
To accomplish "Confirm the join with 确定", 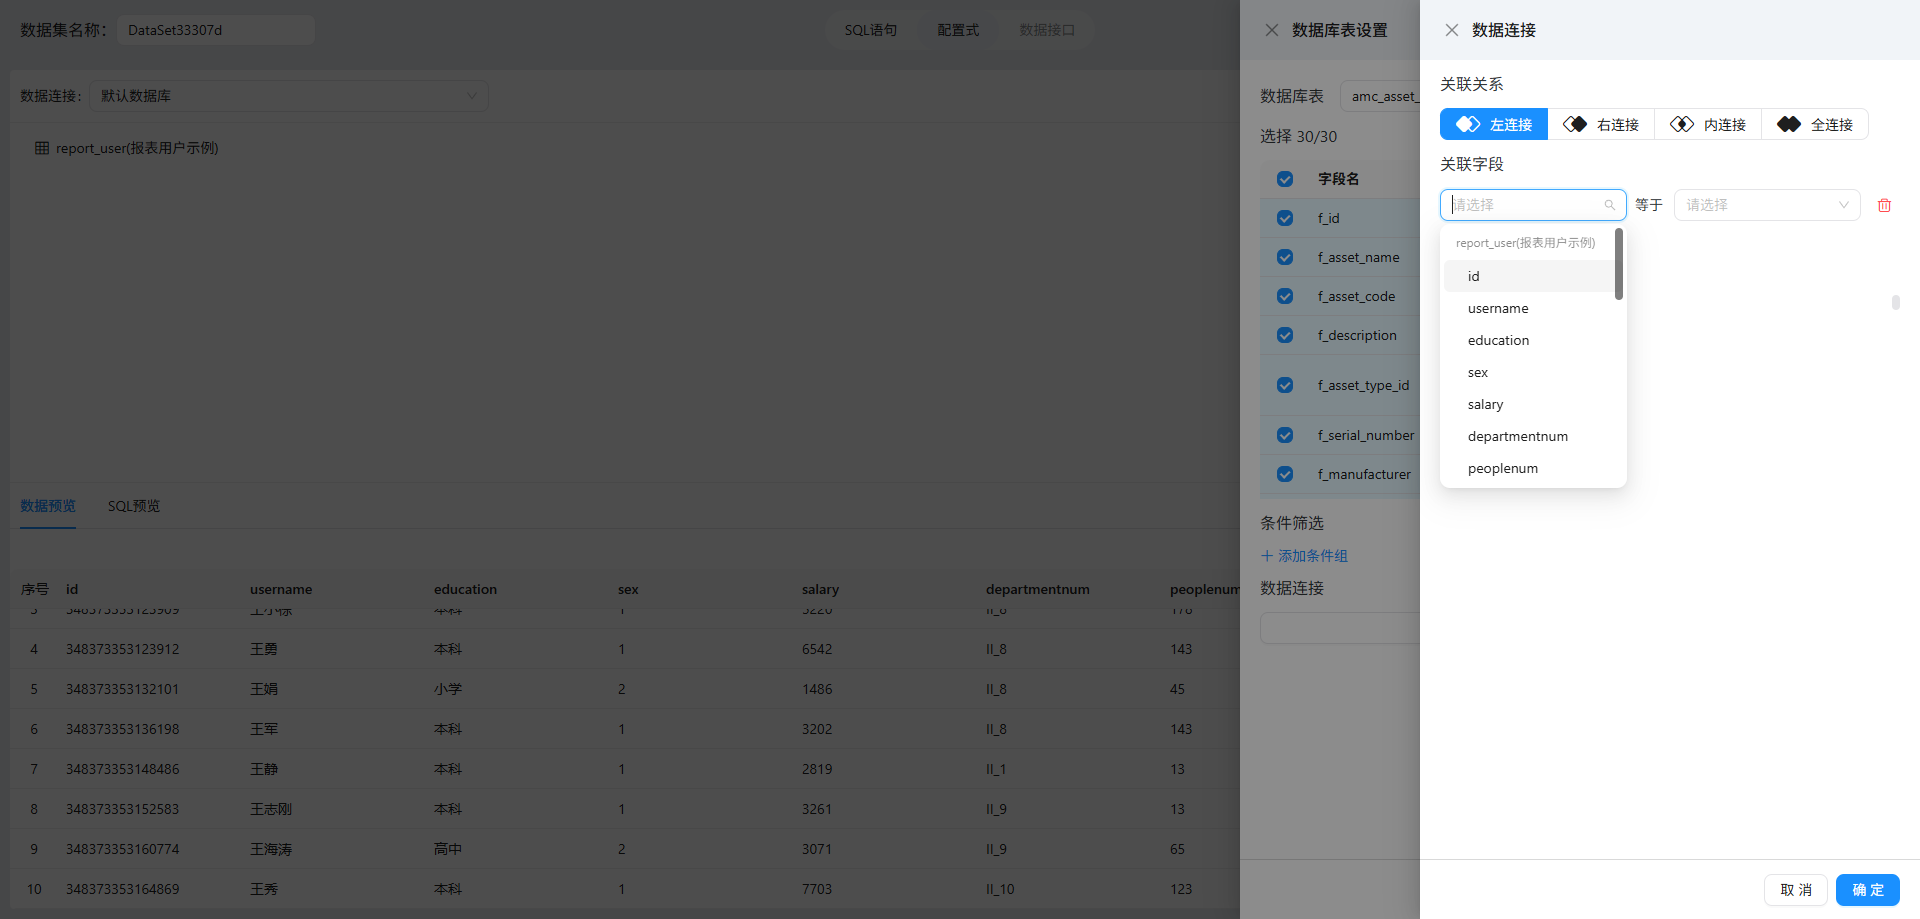I will click(1868, 890).
